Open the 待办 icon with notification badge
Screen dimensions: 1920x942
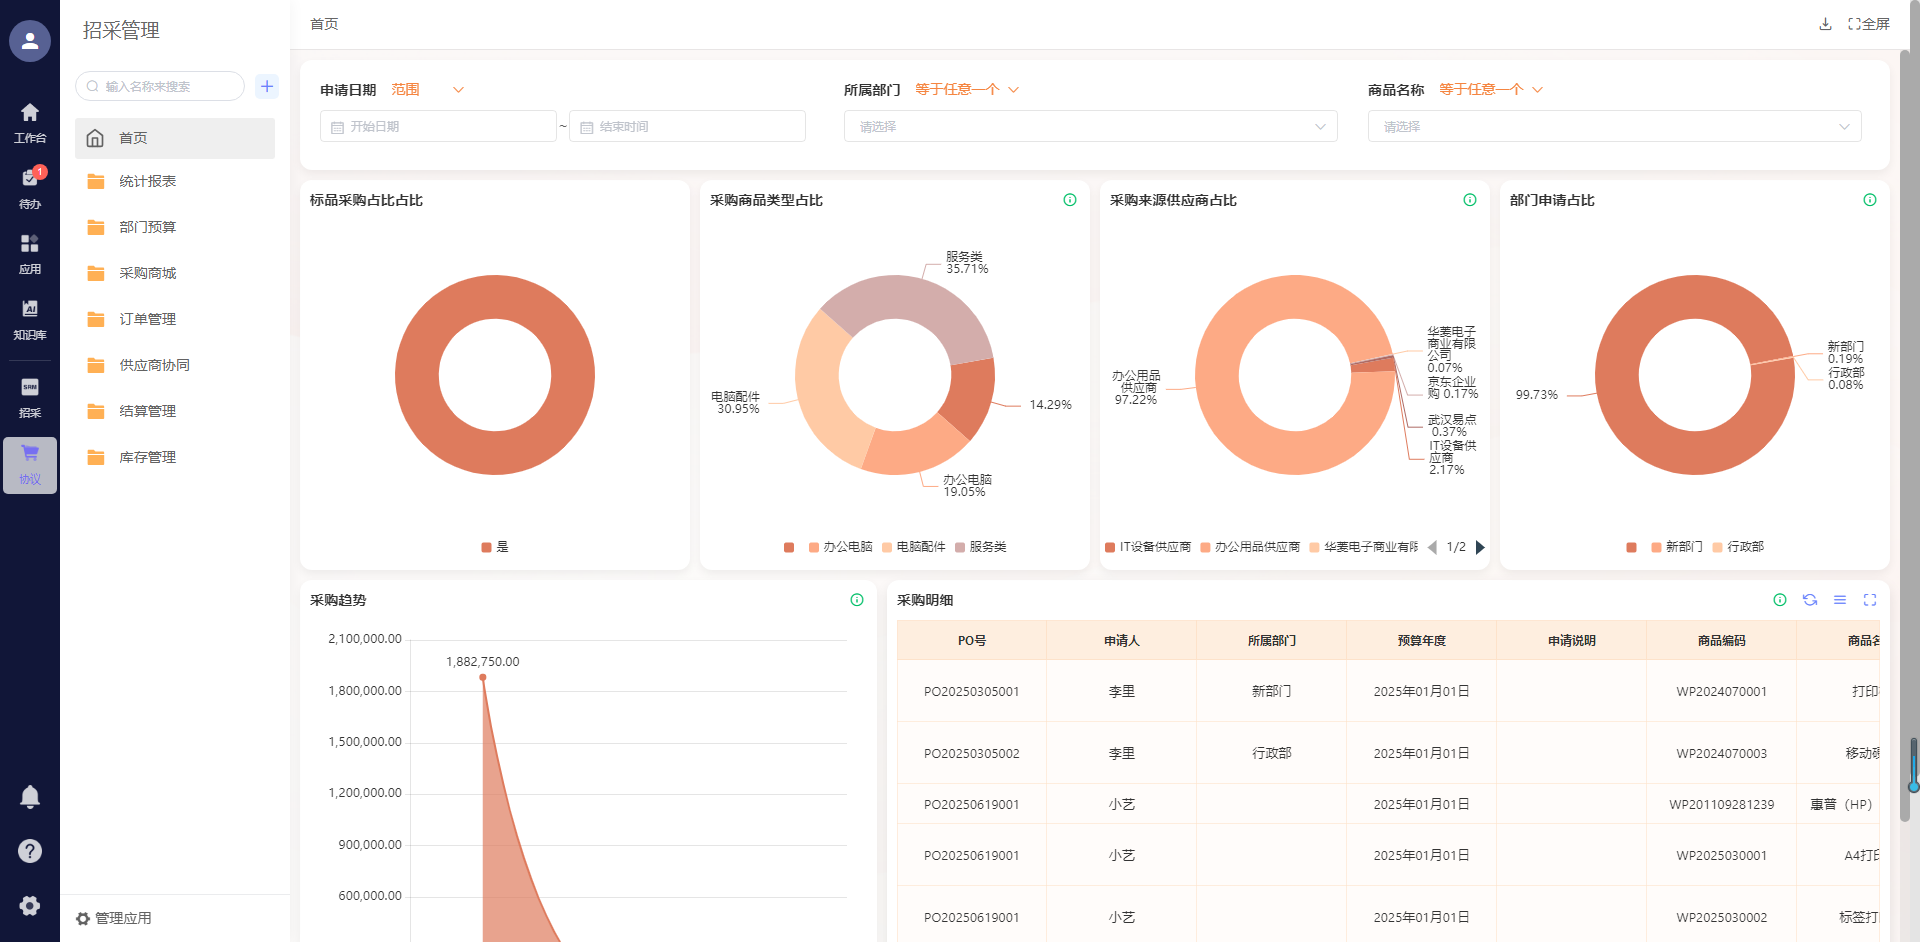30,187
